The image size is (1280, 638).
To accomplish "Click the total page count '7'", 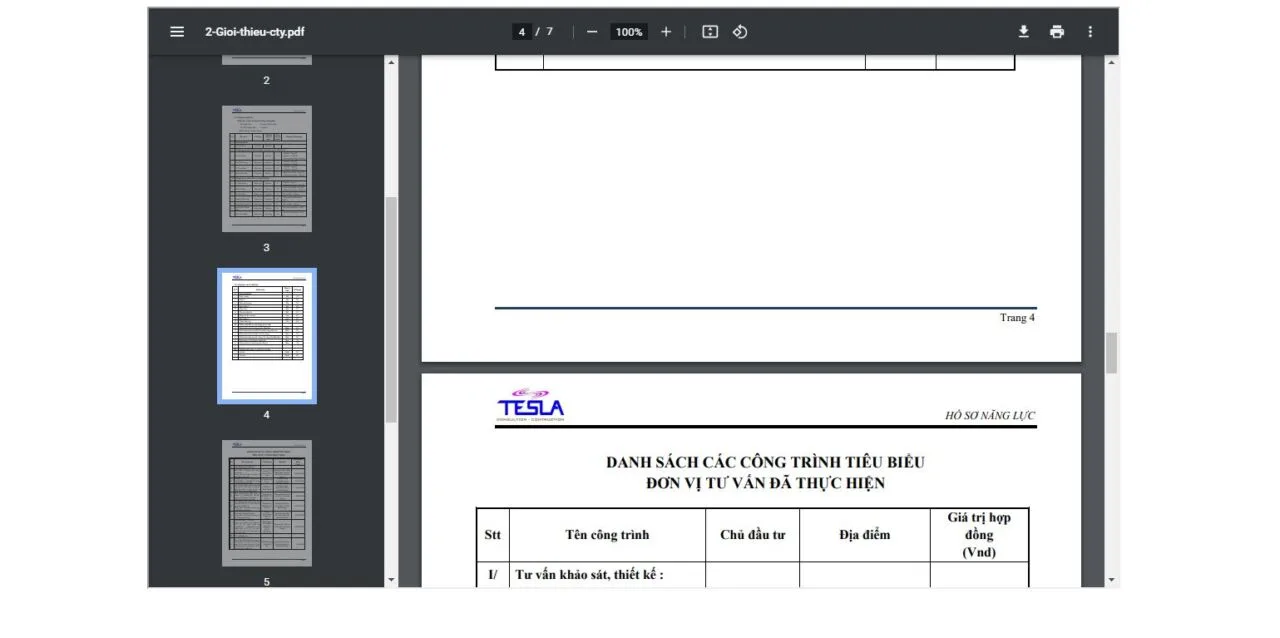I will coord(549,32).
